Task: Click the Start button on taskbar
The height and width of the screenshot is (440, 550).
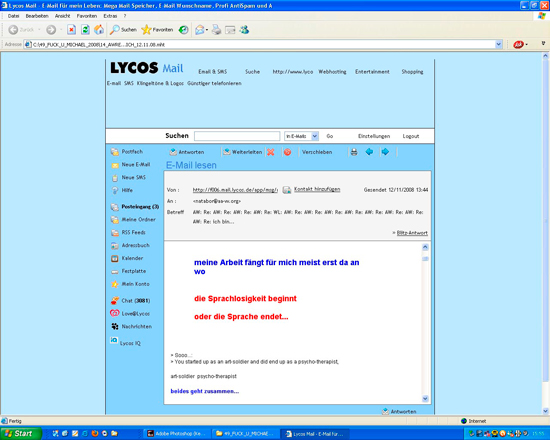Action: pyautogui.click(x=21, y=434)
